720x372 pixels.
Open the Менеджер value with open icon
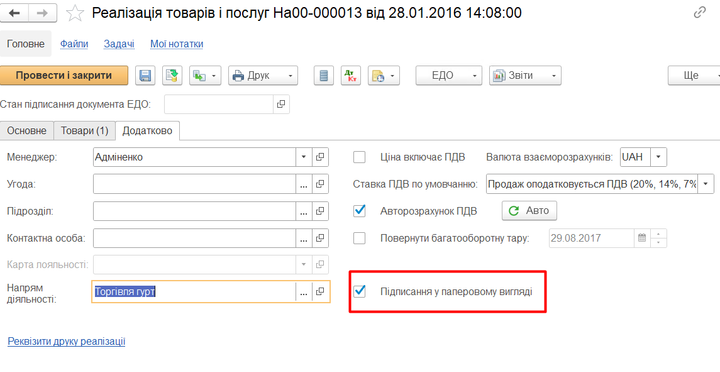[x=320, y=157]
